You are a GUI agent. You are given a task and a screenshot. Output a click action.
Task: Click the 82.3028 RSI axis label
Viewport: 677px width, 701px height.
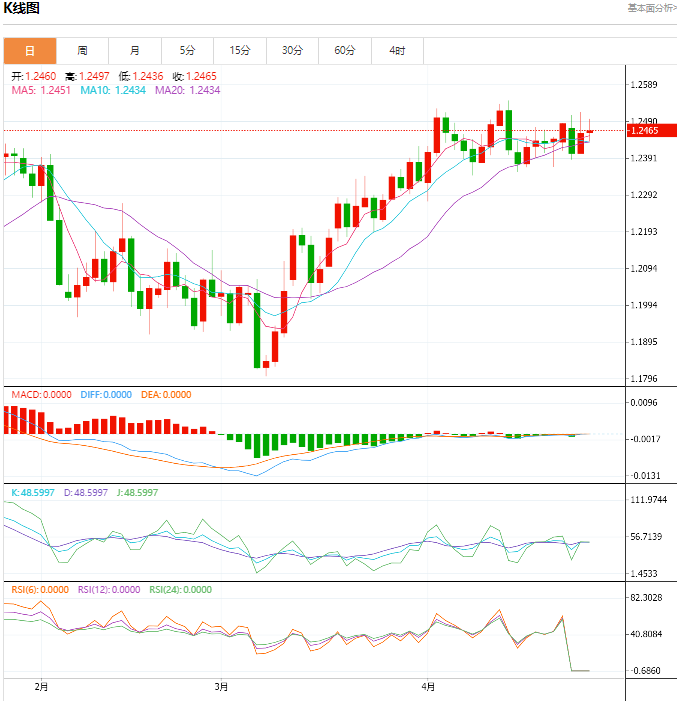coord(646,598)
